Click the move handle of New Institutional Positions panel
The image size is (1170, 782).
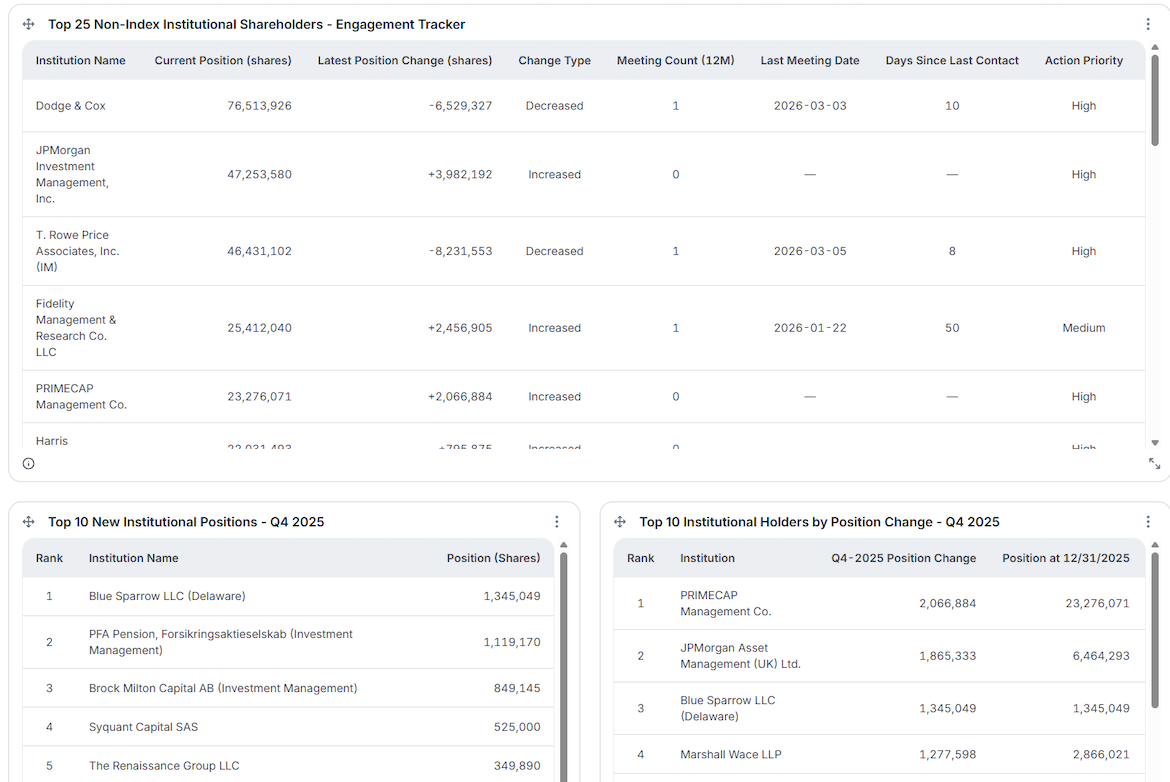pos(28,522)
